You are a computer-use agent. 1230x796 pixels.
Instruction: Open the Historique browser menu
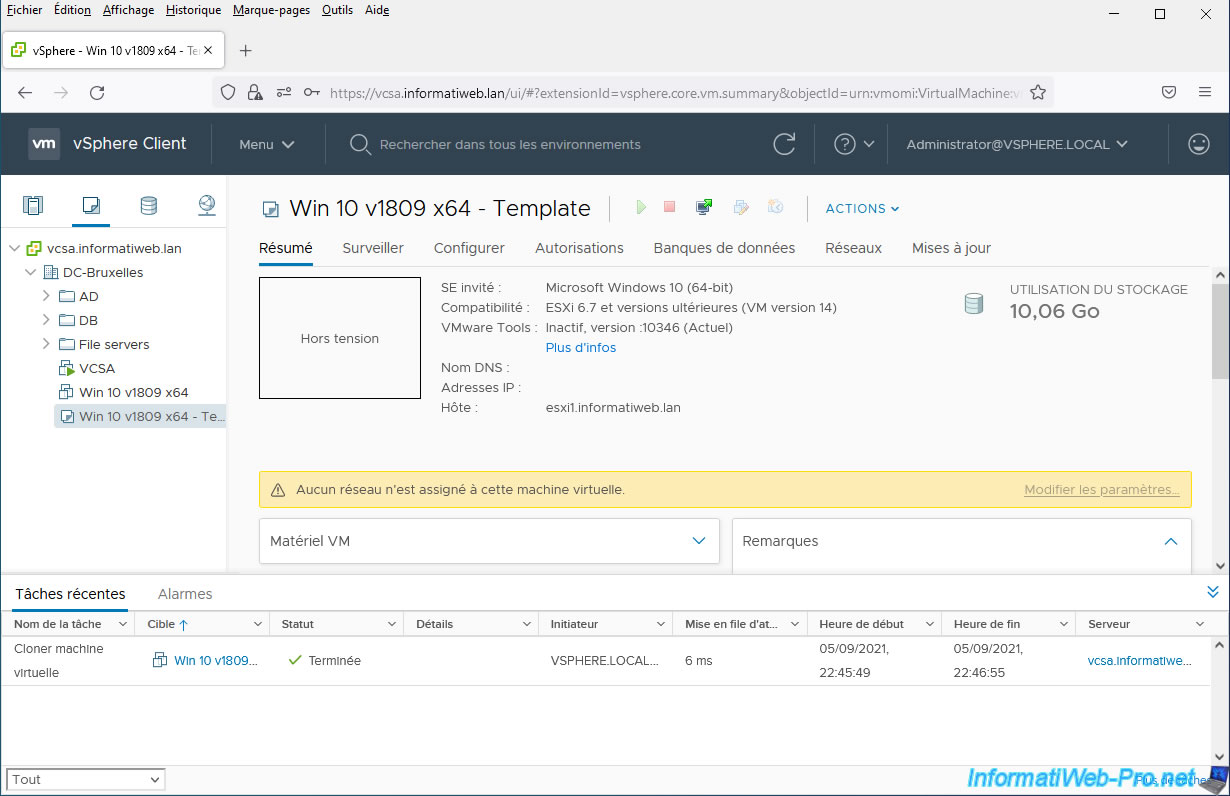click(194, 10)
